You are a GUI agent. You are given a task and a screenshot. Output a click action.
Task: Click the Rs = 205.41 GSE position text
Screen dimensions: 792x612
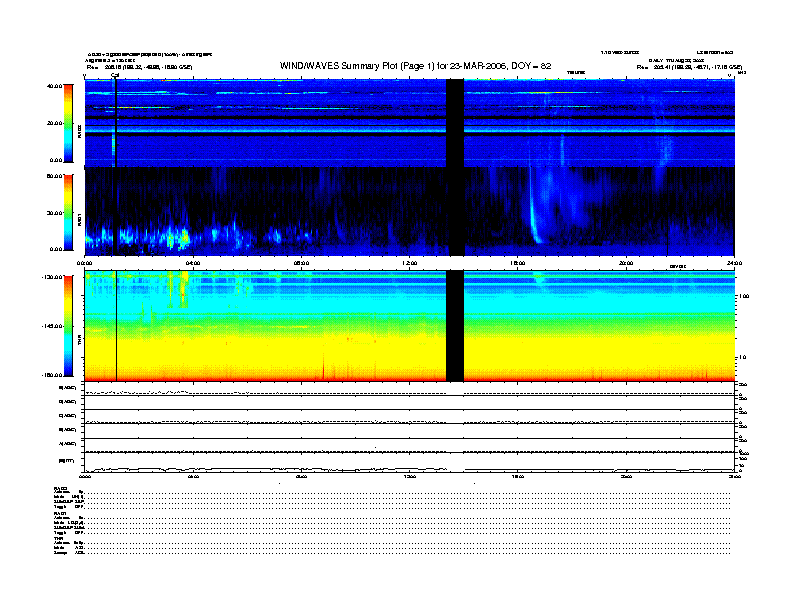tap(689, 67)
